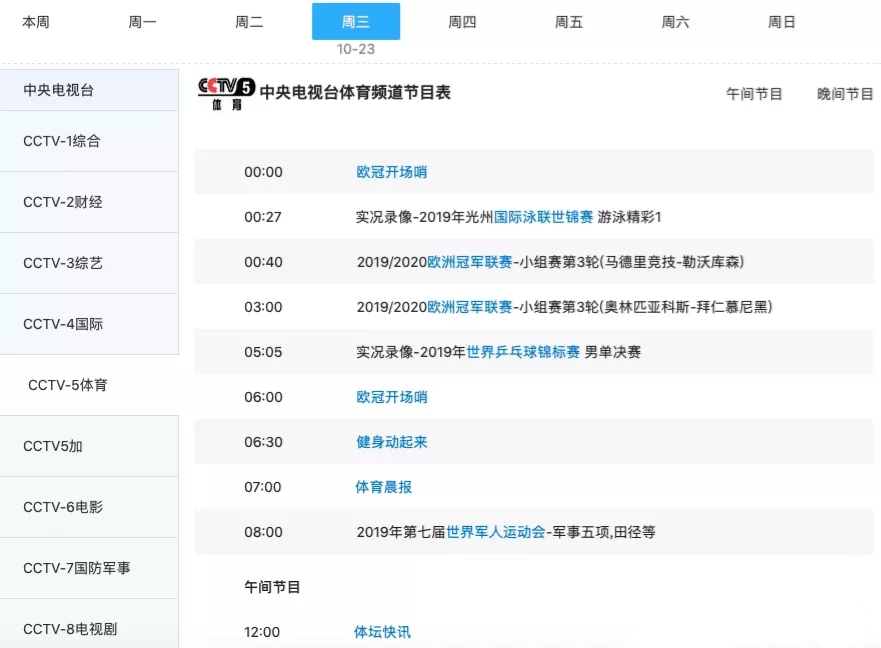Select the 周日 tab
881x648 pixels.
pyautogui.click(x=782, y=22)
